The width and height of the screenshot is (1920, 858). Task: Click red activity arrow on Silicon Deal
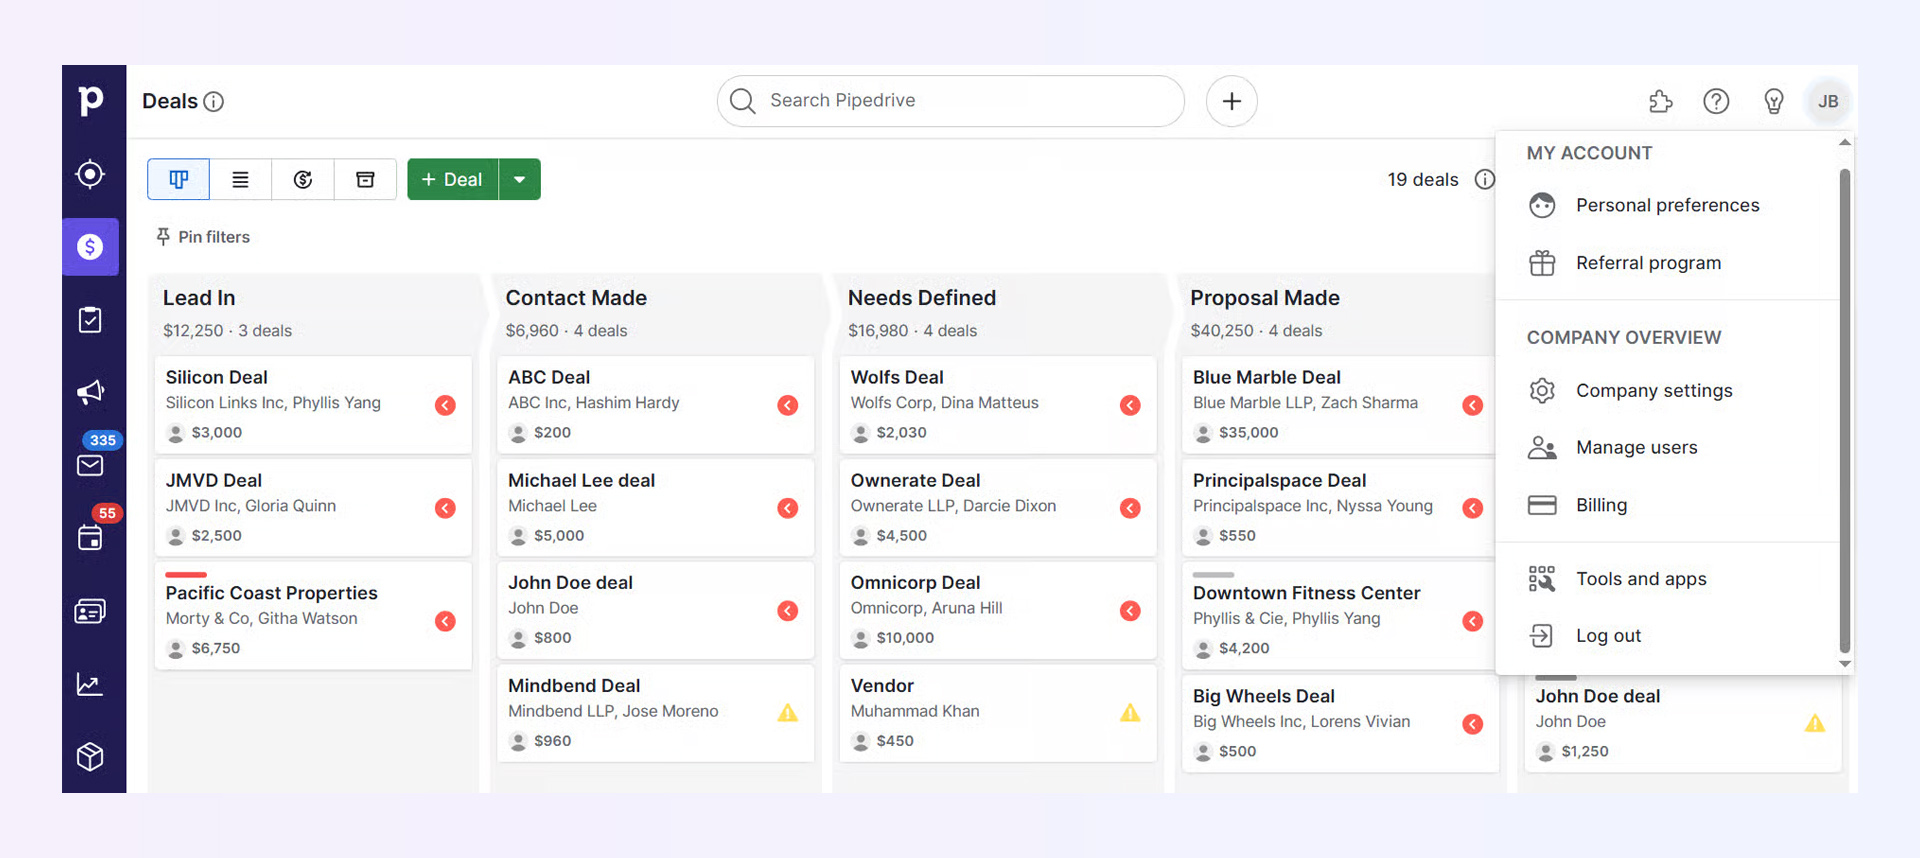pos(445,405)
